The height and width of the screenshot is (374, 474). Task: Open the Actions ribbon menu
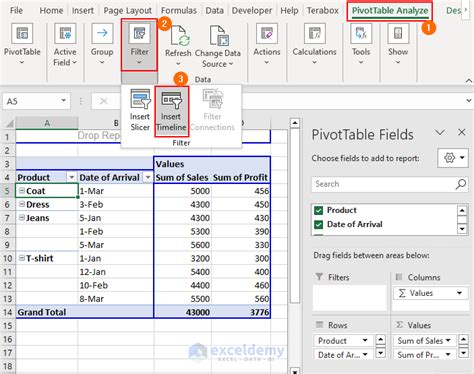click(267, 44)
